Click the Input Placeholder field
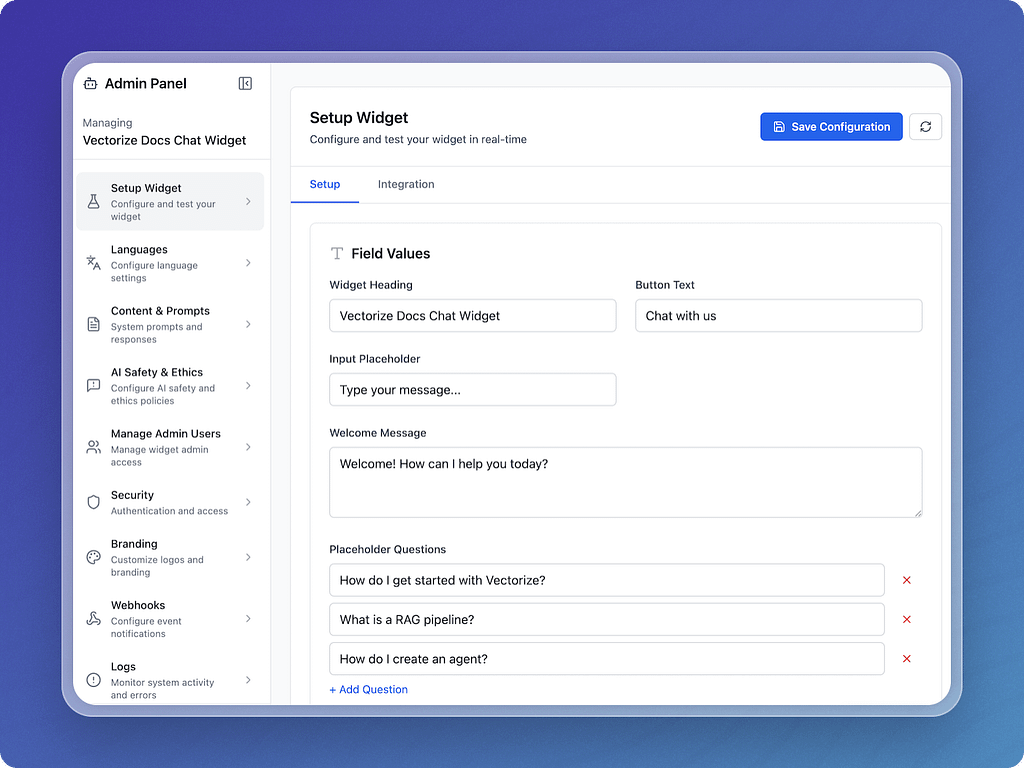 (x=473, y=390)
